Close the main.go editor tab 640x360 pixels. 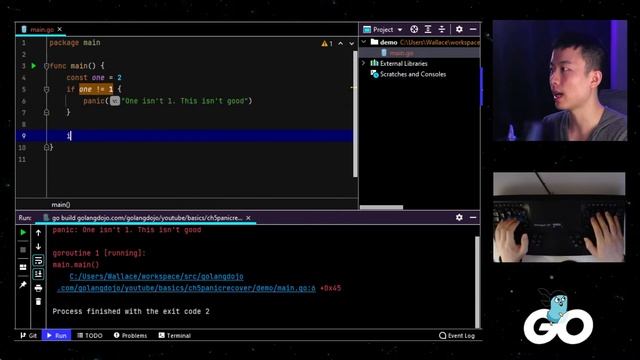point(60,29)
